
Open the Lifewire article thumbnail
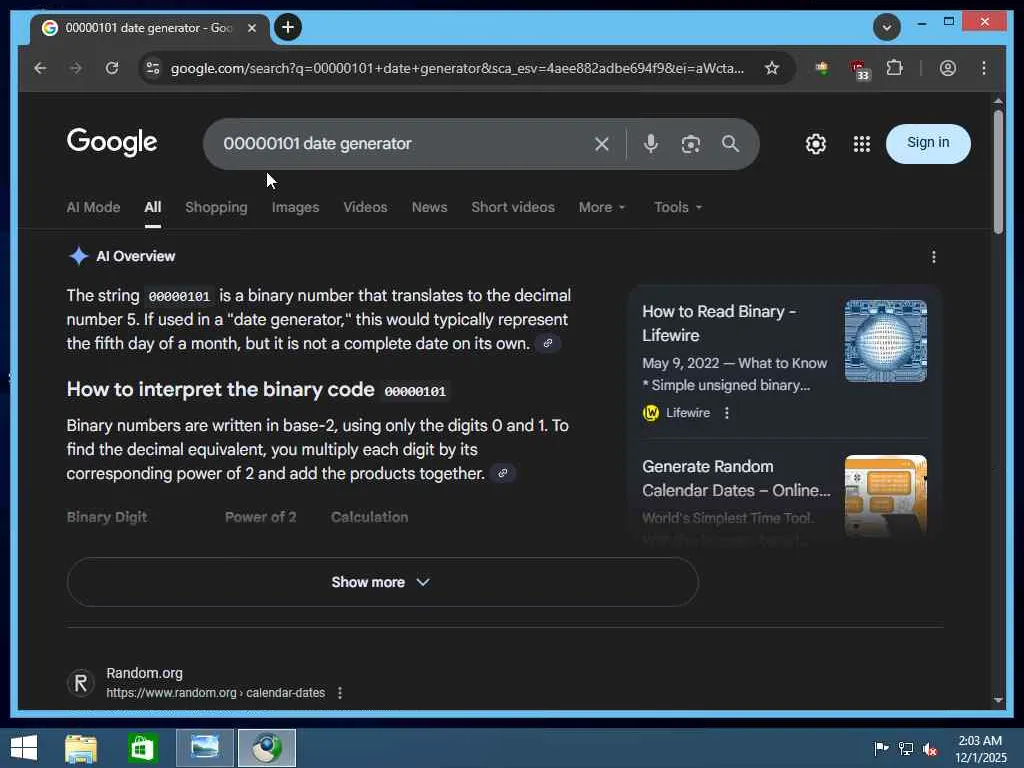click(x=886, y=341)
